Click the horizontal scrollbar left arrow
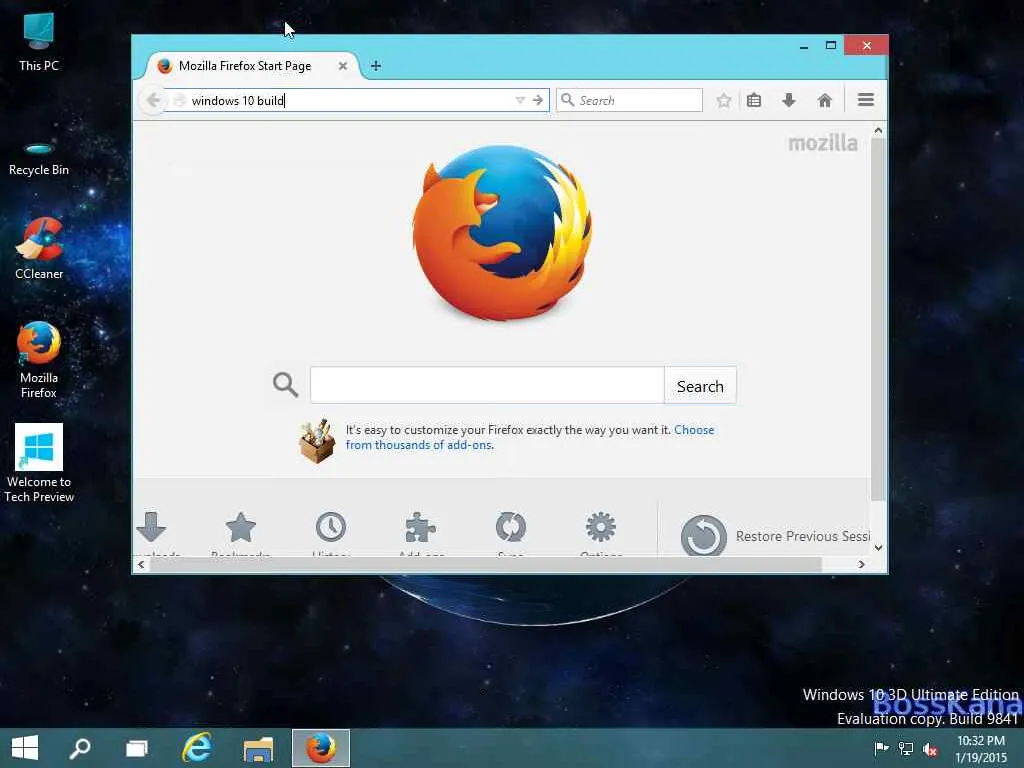Screen dimensions: 1024x768 (141, 564)
